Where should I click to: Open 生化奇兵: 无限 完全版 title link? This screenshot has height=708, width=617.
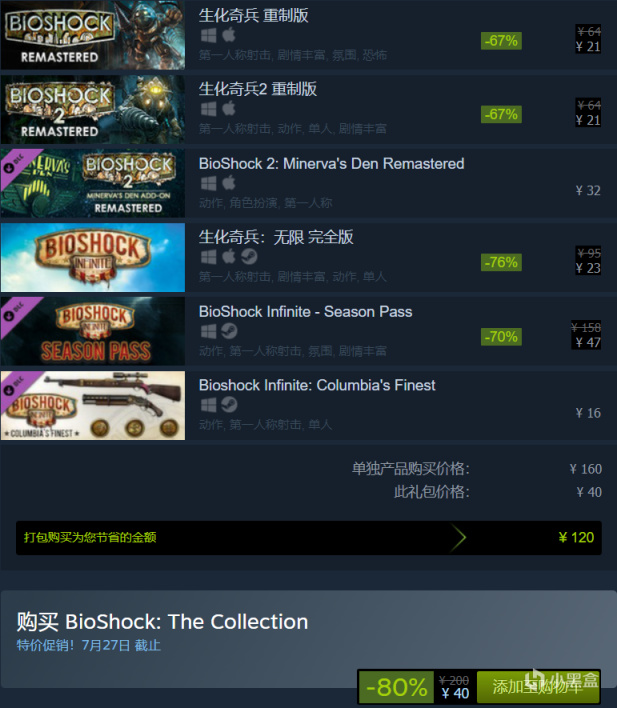276,237
